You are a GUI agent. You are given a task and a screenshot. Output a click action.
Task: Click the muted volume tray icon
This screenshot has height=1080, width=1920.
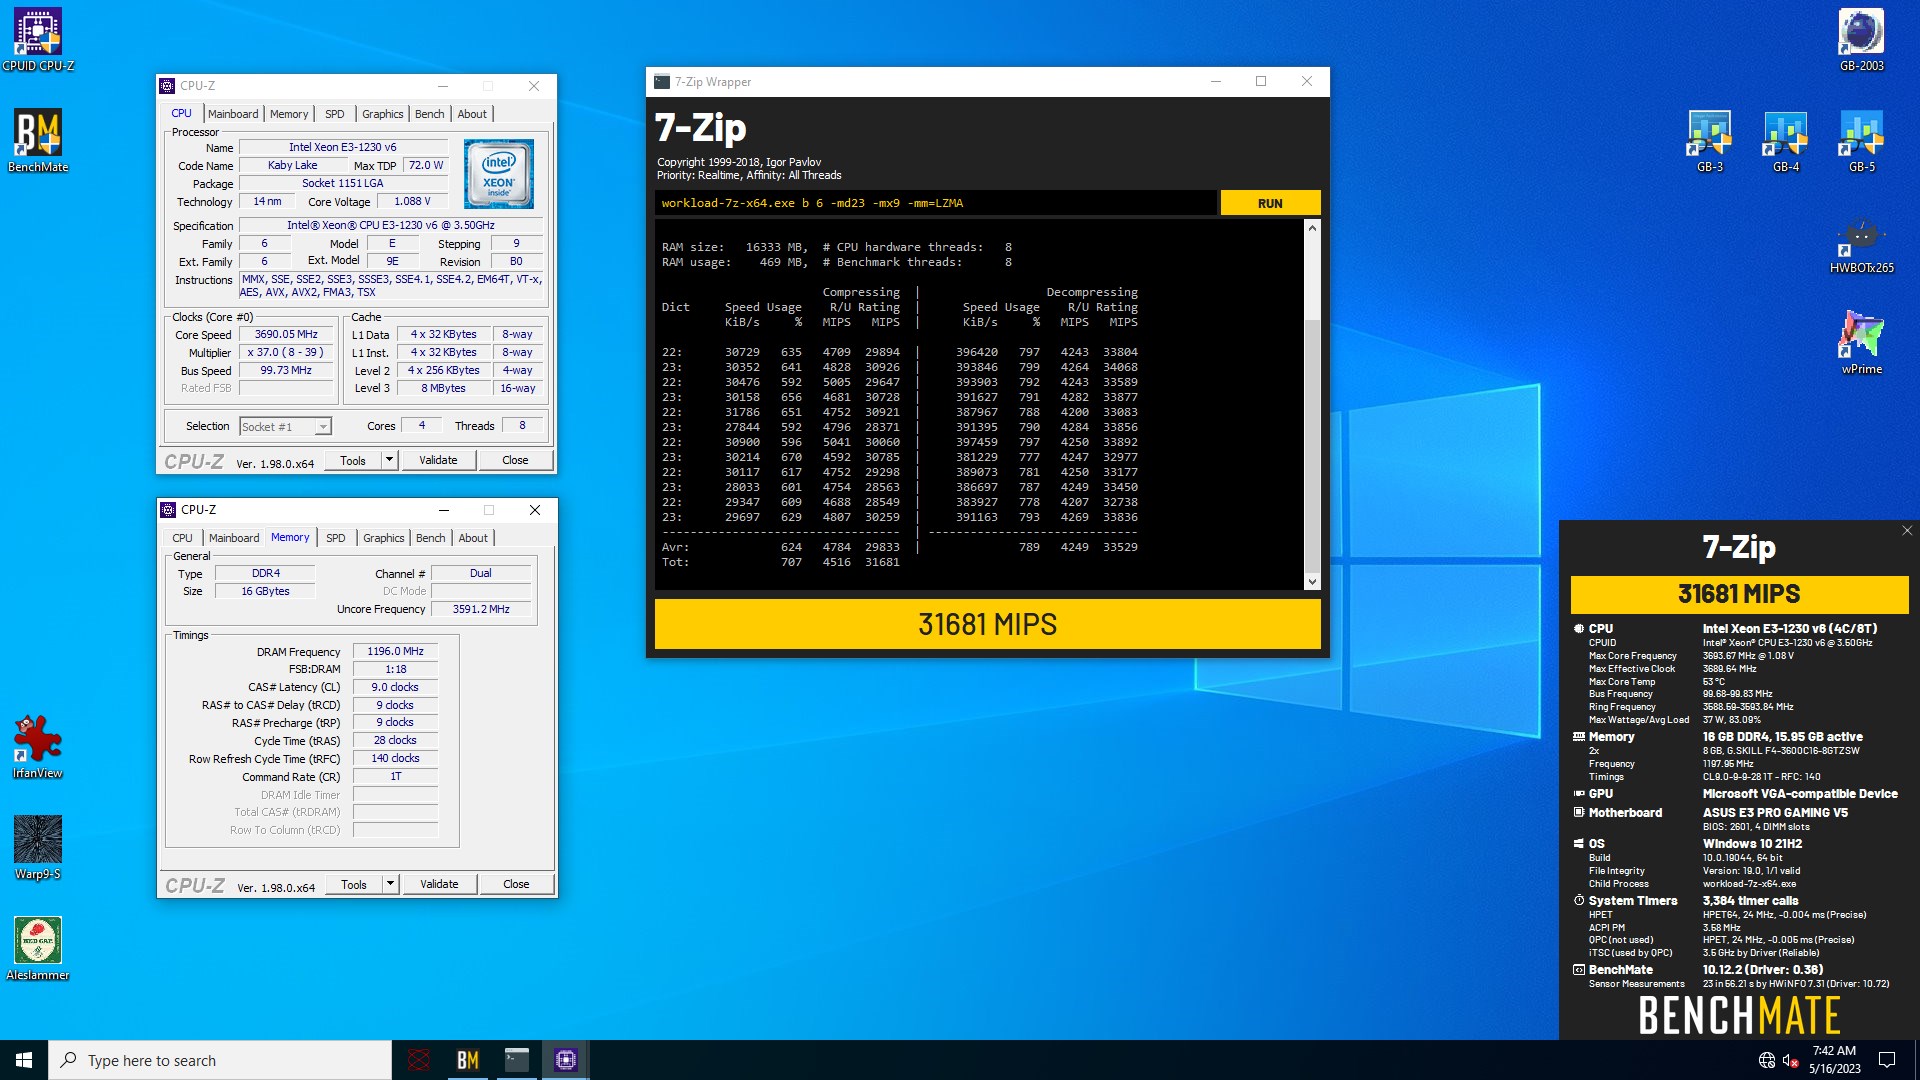coord(1791,1060)
